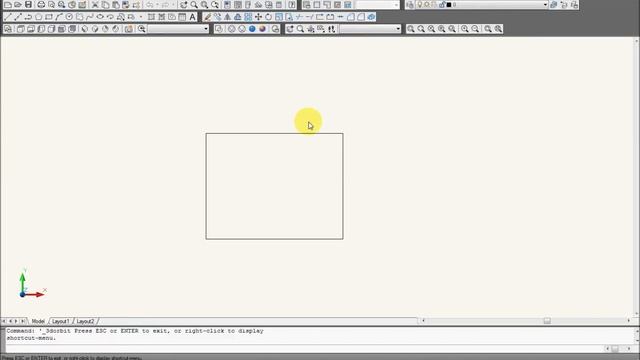The image size is (640, 360).
Task: Toggle the layer on/off lightbulb icon
Action: coord(420,5)
